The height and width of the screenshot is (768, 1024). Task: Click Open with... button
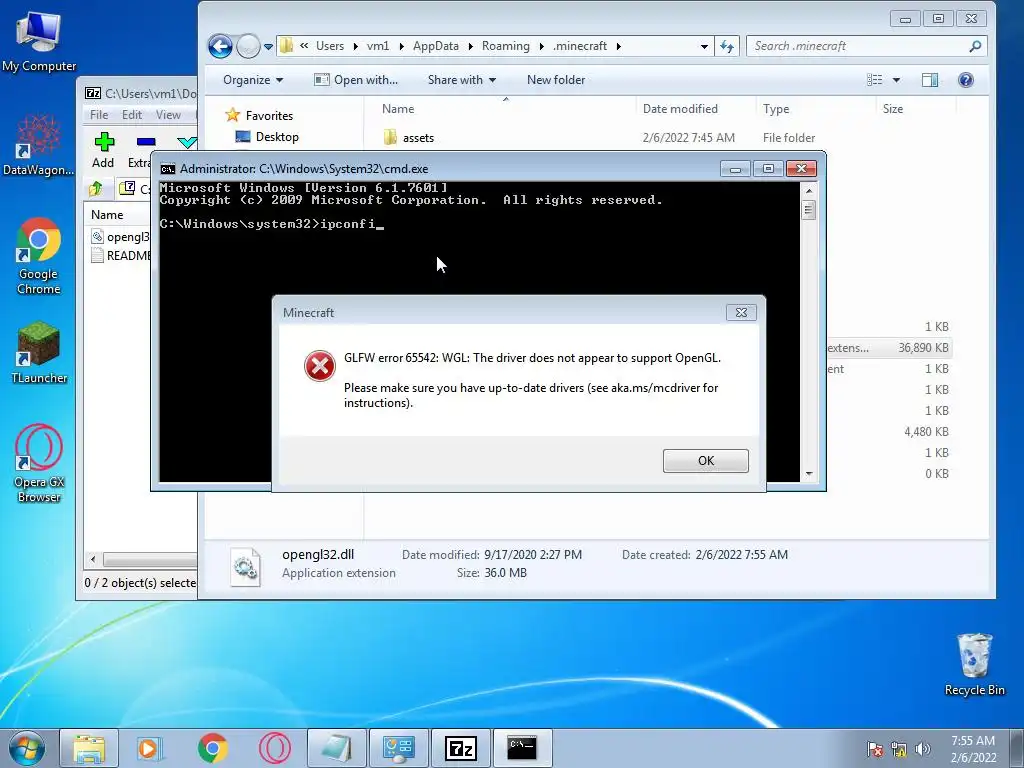click(x=357, y=80)
